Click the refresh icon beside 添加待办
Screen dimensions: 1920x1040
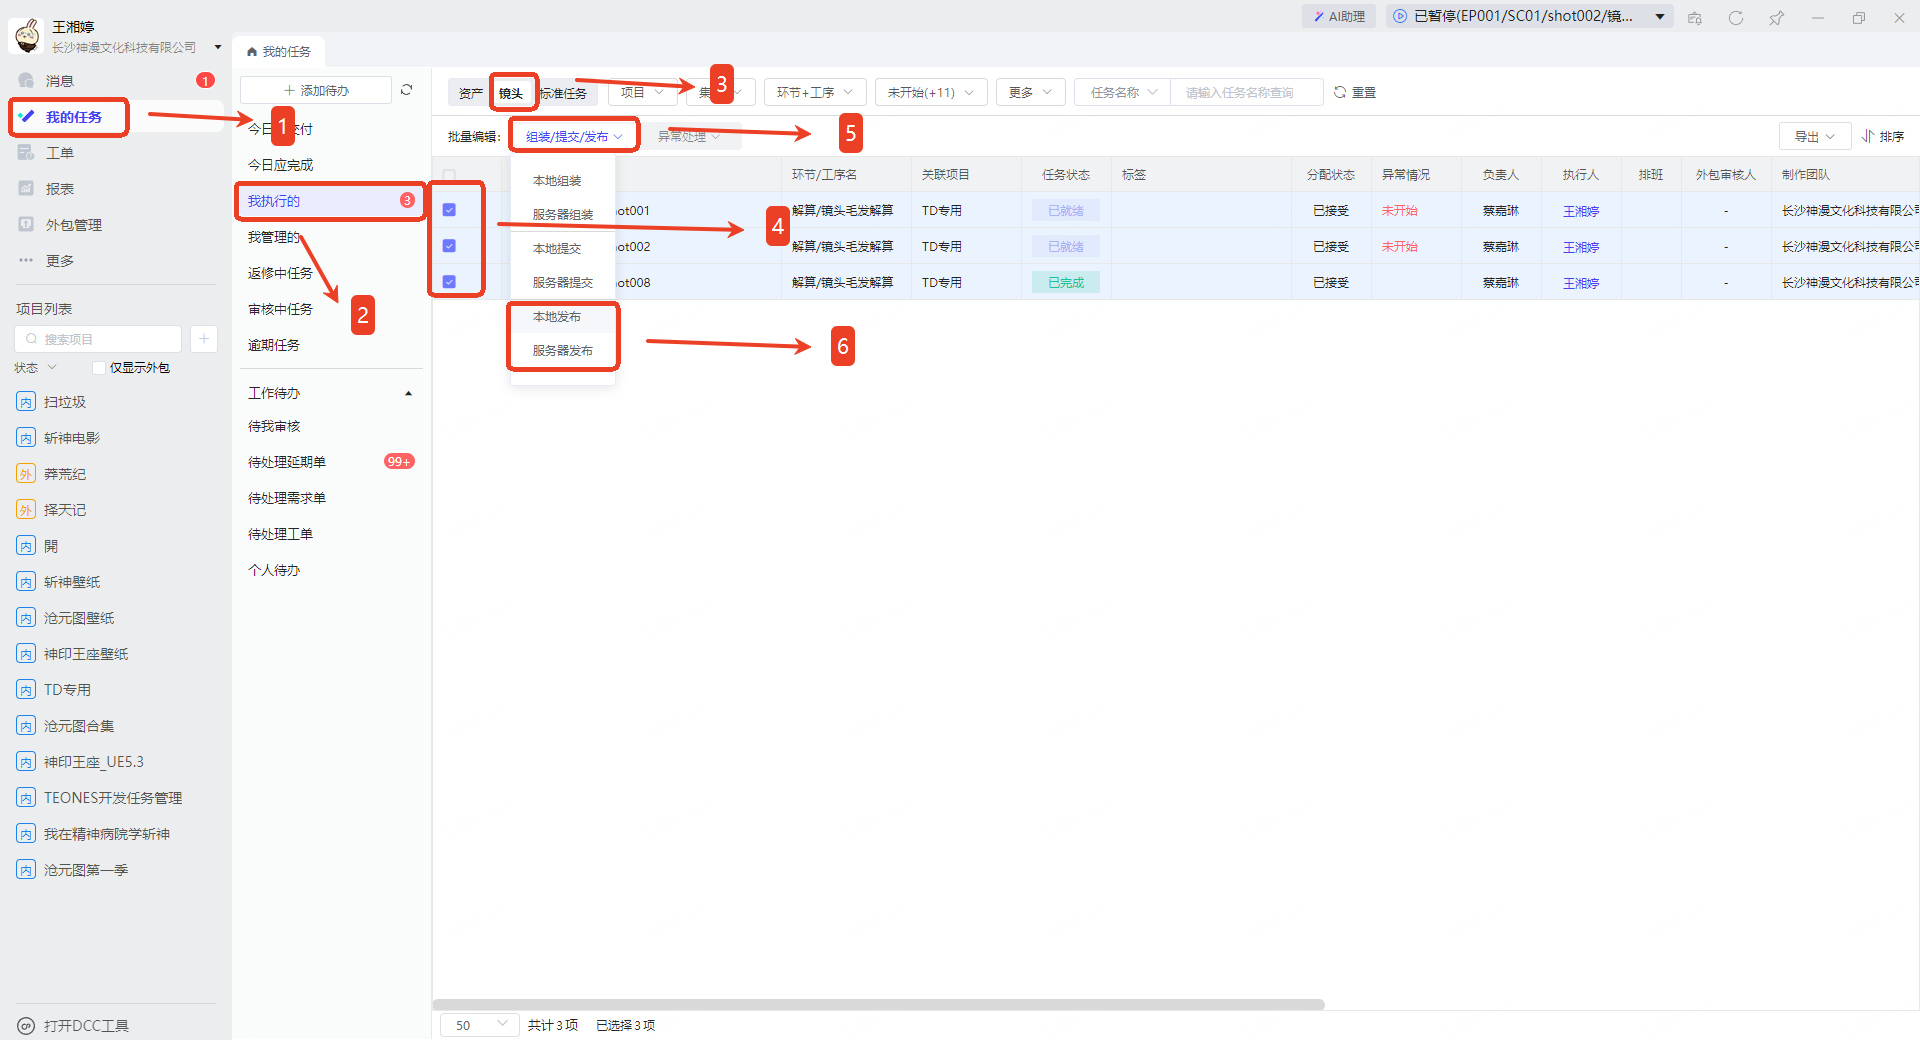[x=406, y=90]
